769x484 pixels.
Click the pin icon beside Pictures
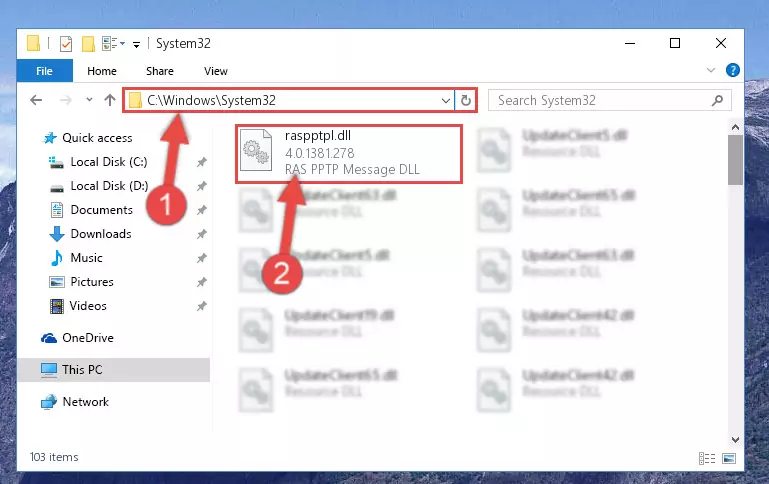coord(202,282)
